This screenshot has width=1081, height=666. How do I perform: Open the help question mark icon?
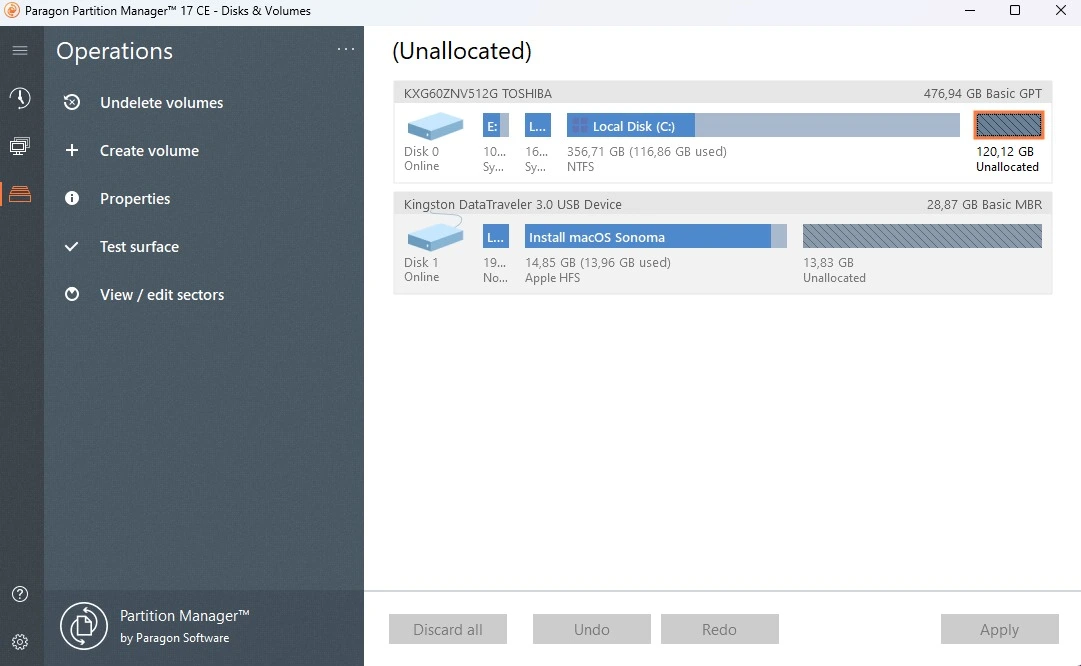pos(20,594)
